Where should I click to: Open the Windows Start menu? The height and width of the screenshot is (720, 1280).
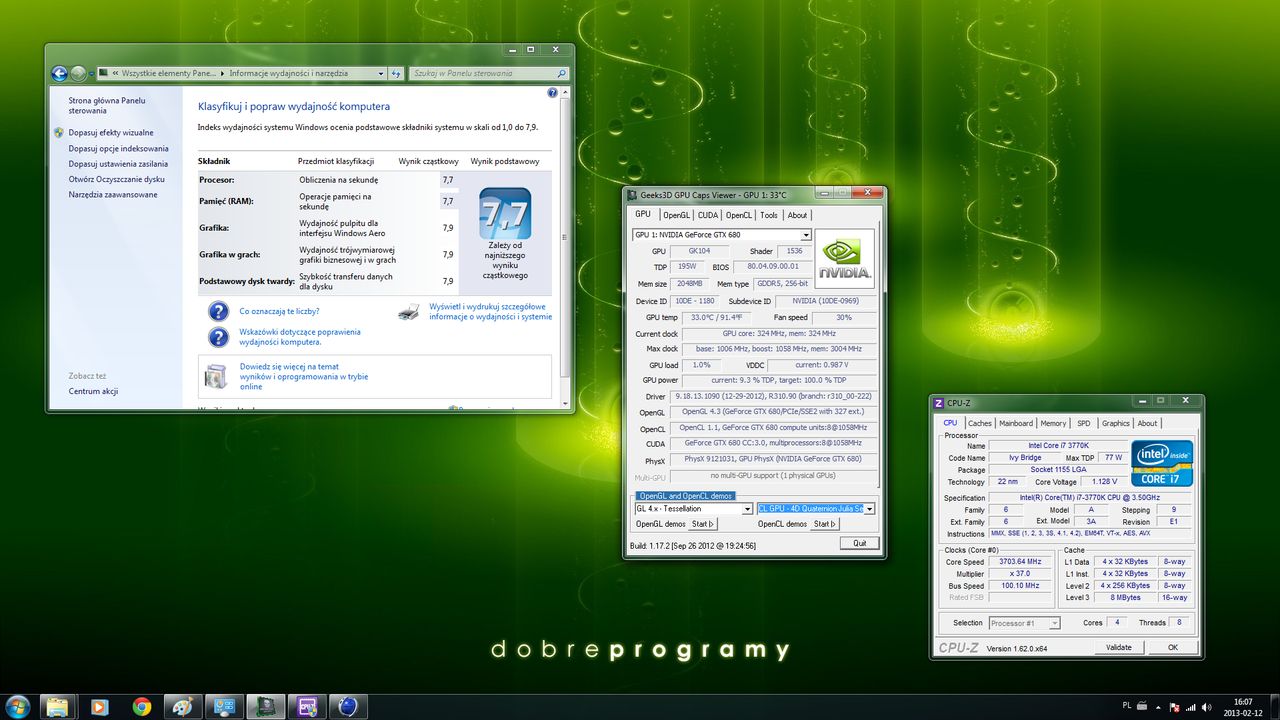(17, 706)
